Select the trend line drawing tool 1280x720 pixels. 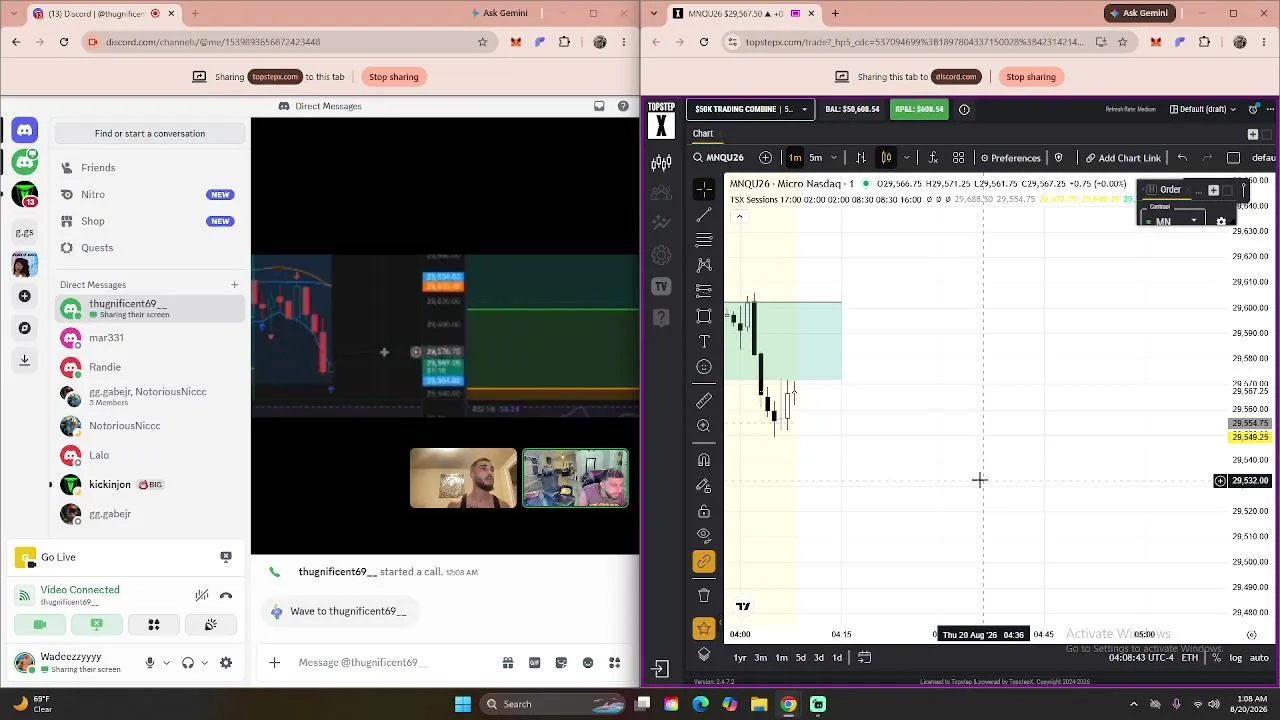(704, 215)
